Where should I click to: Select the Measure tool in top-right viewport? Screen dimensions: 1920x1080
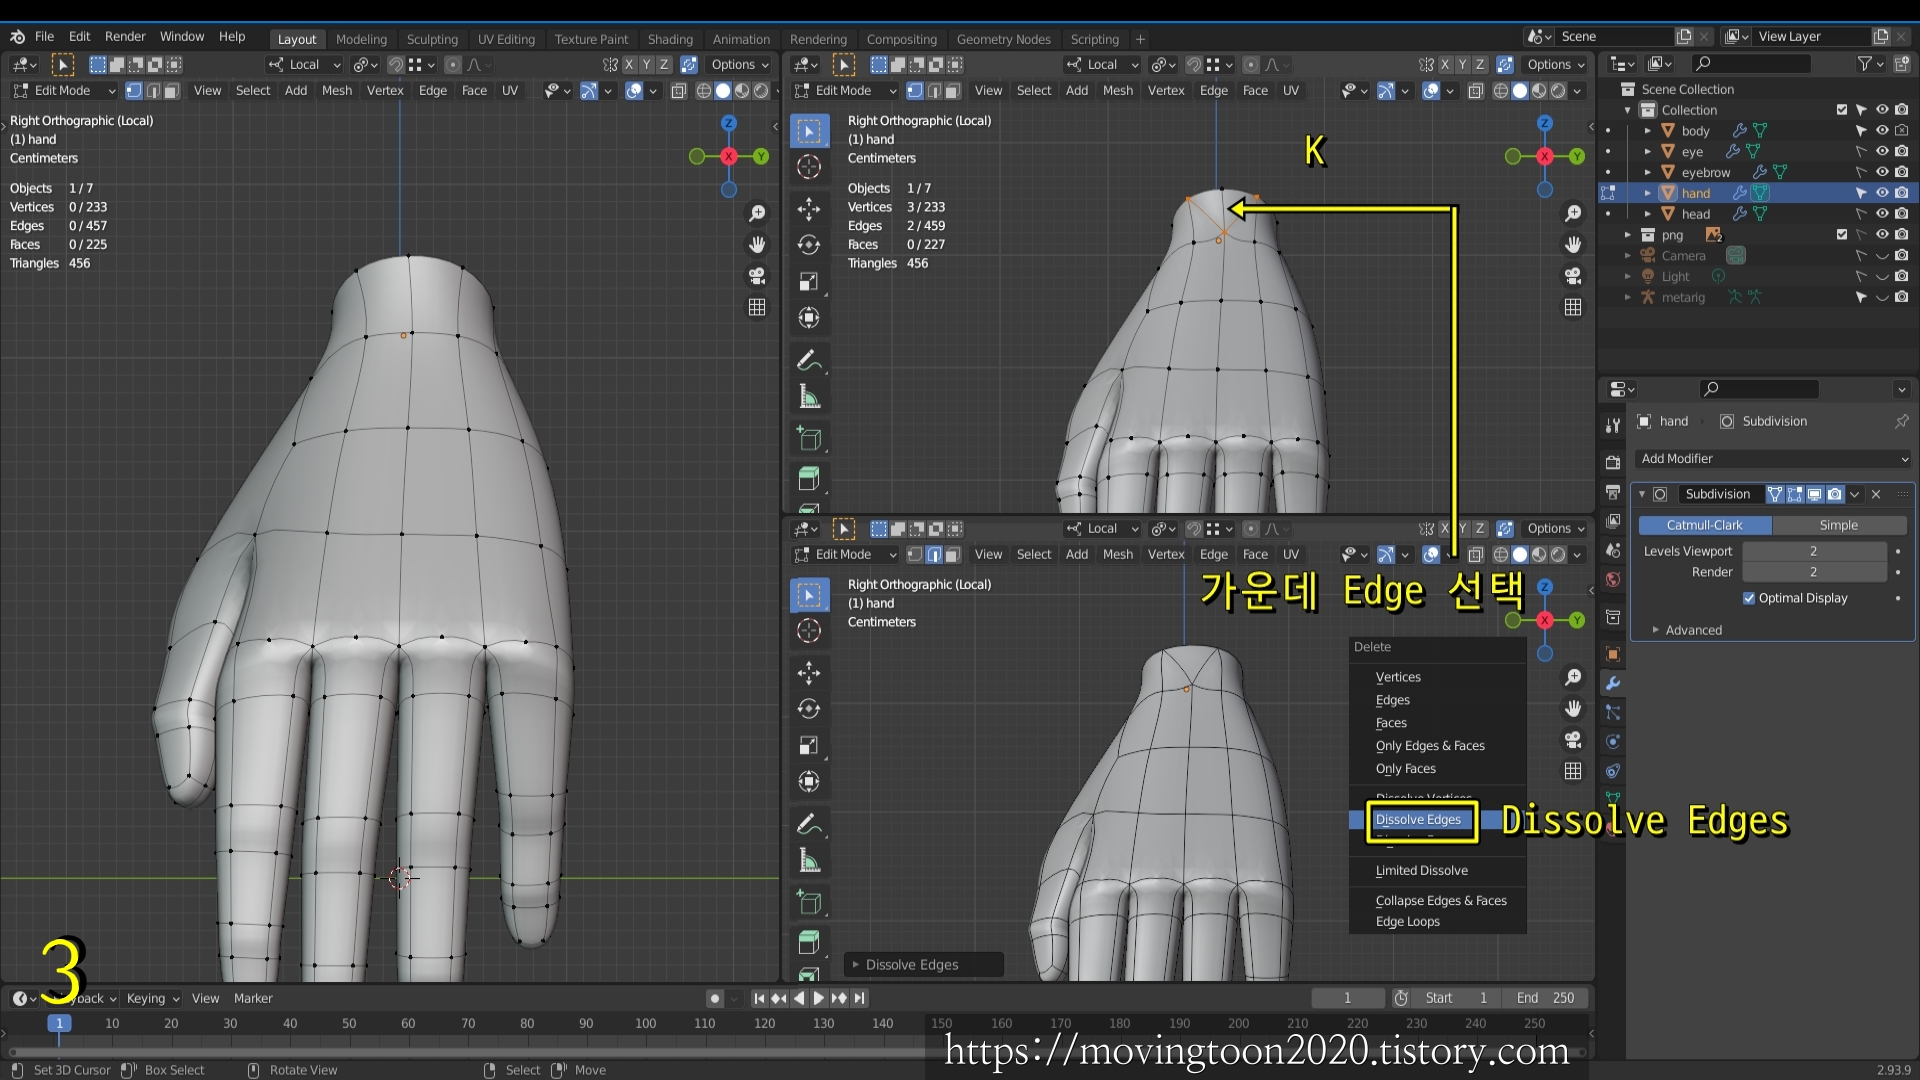pyautogui.click(x=809, y=397)
